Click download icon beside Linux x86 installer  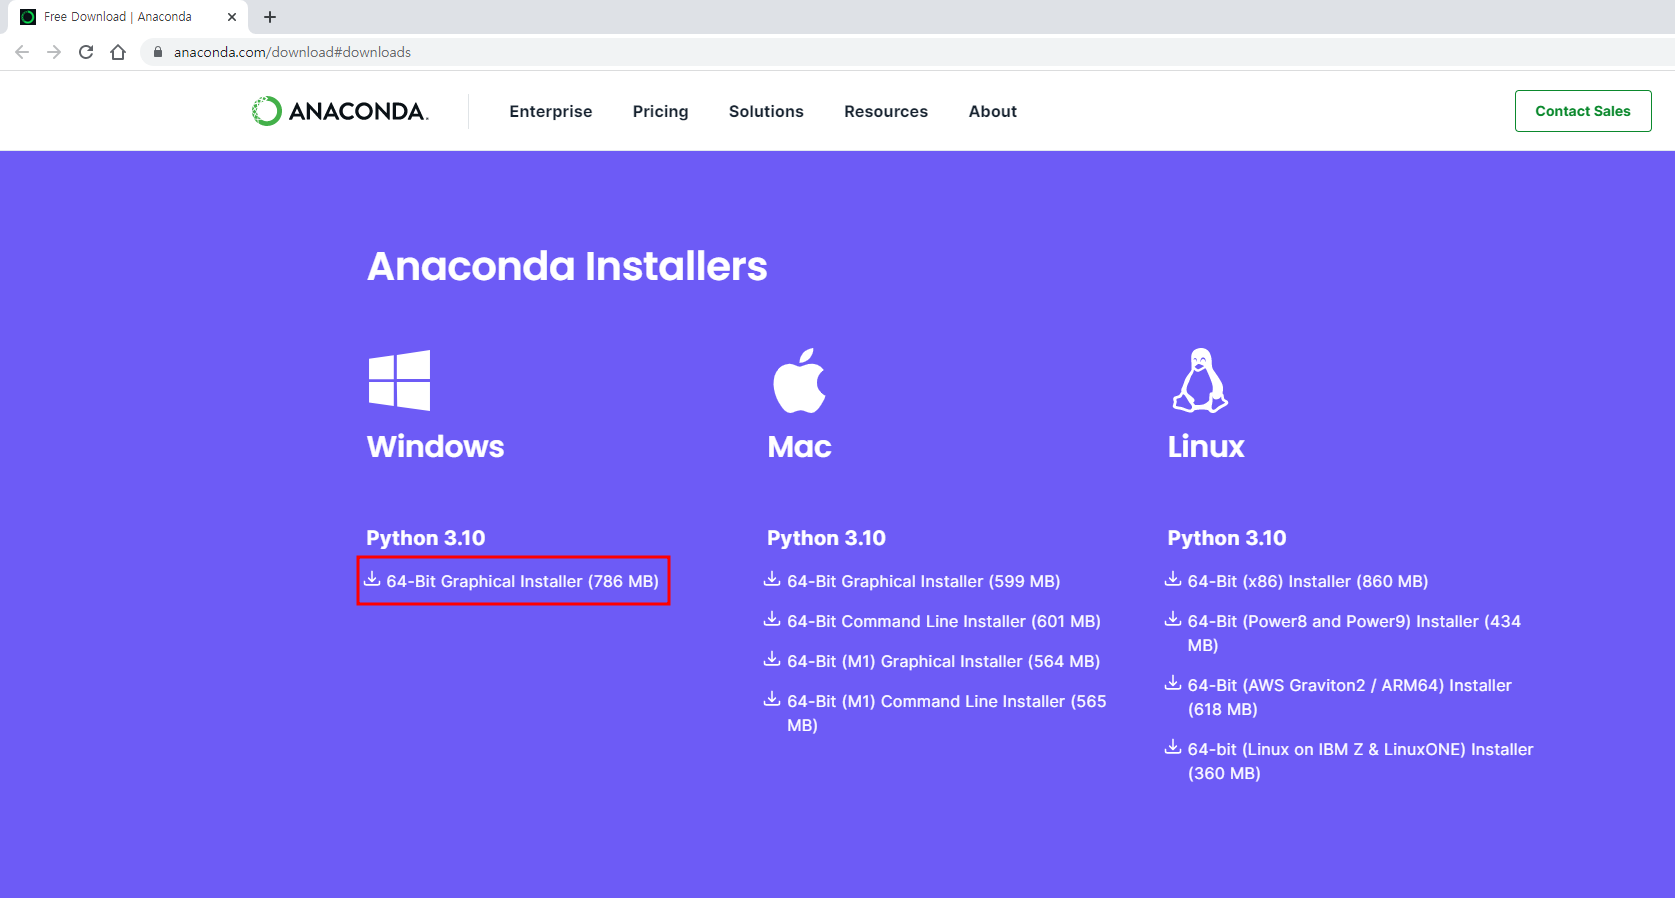(1173, 579)
